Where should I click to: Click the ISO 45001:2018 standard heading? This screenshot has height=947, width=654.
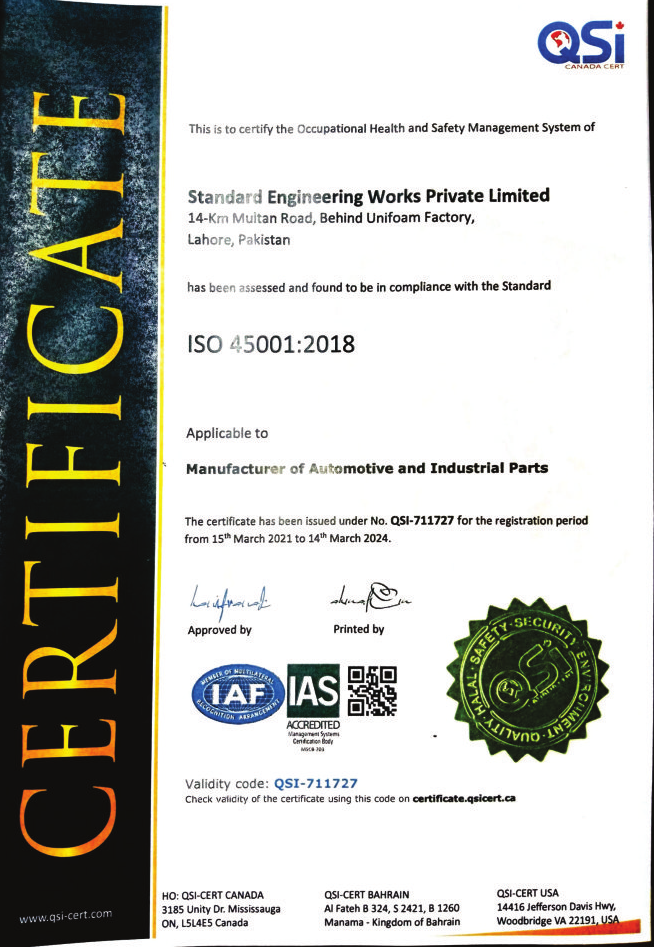[270, 344]
